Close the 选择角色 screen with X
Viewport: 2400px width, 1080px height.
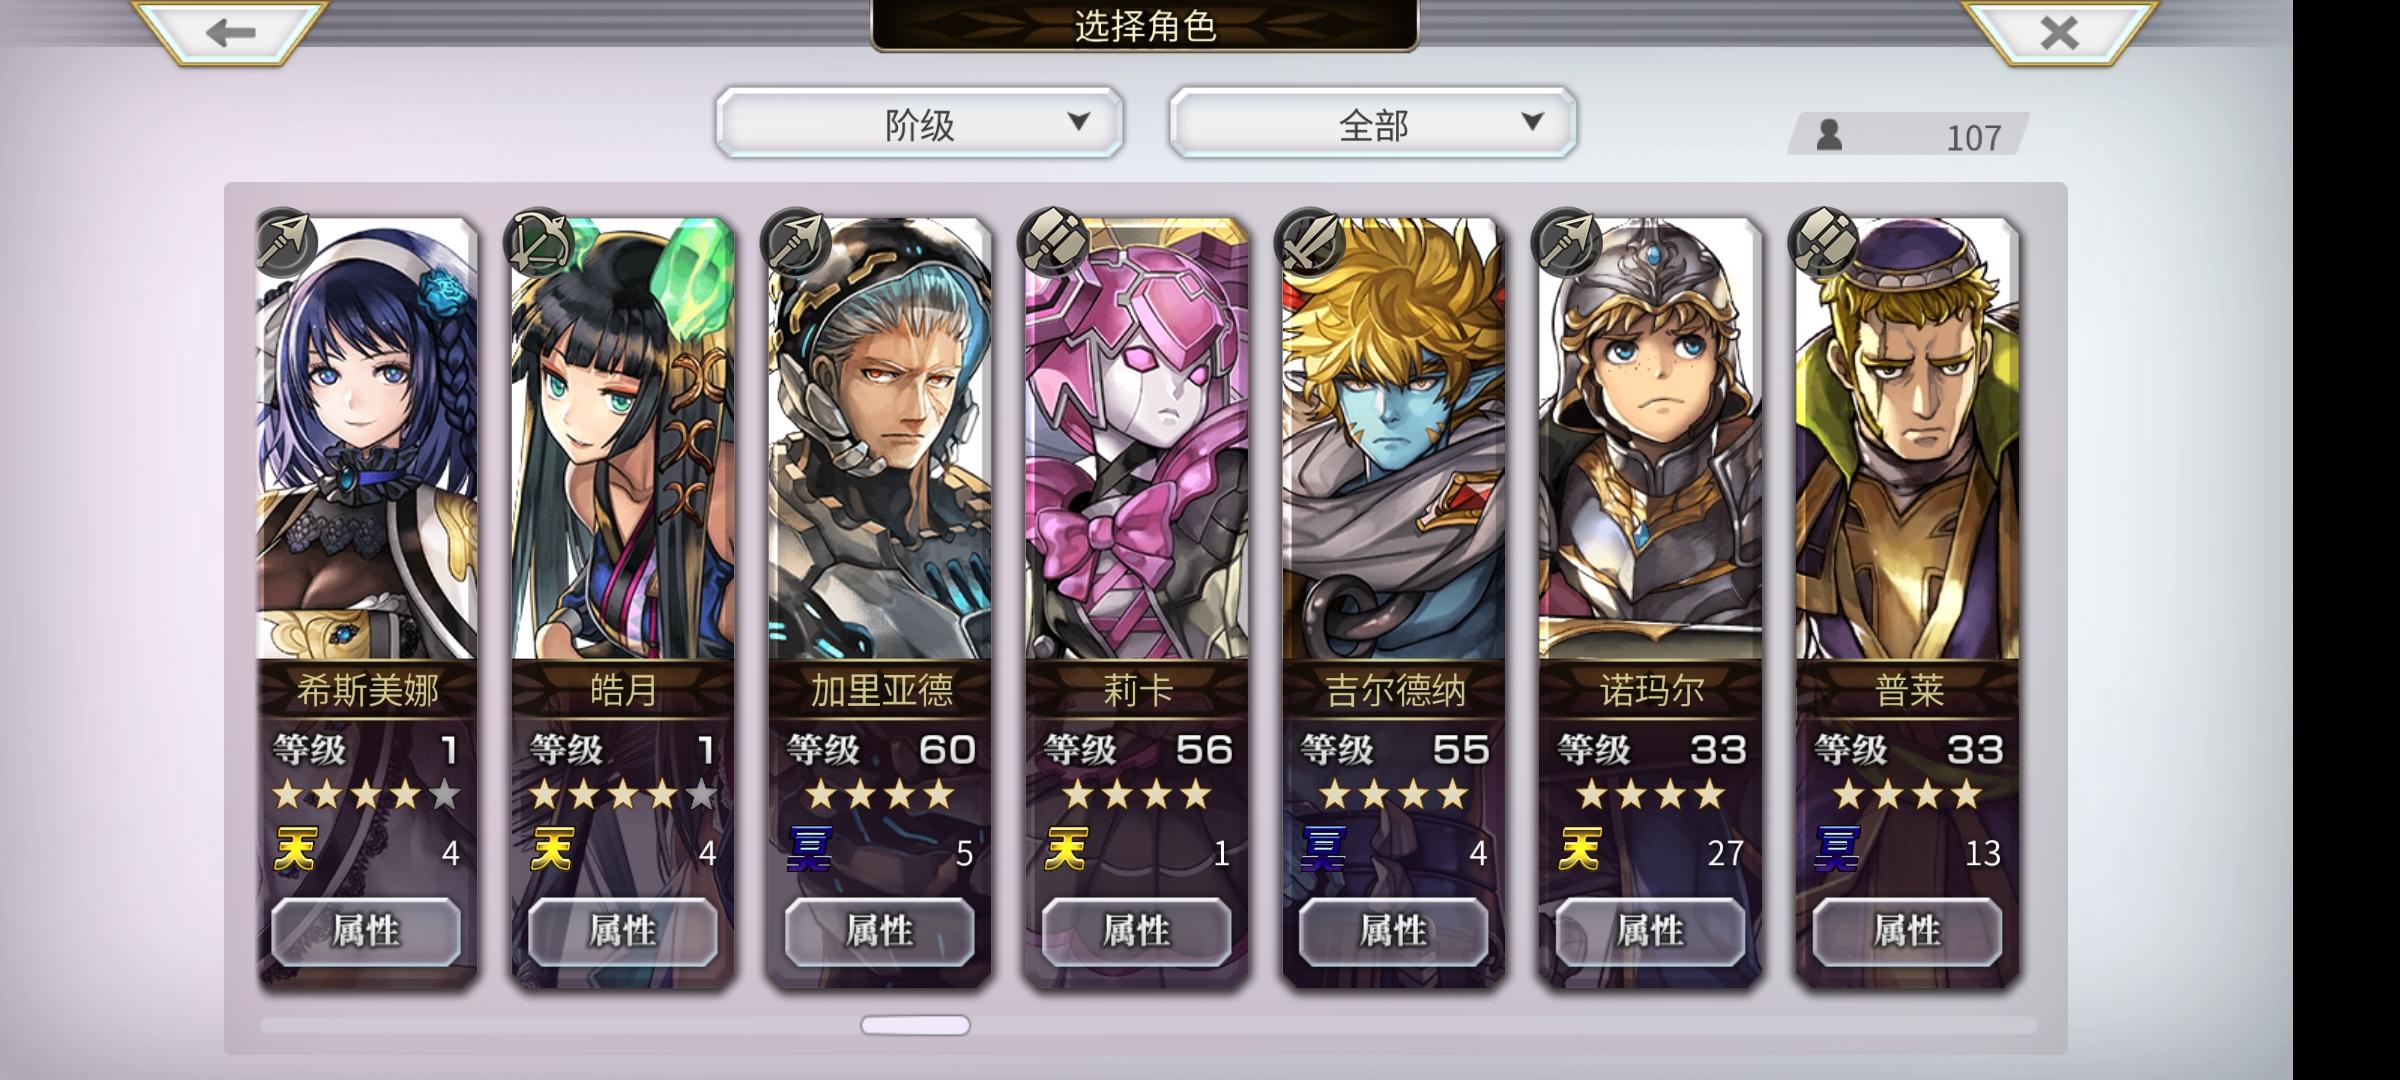(x=2059, y=32)
